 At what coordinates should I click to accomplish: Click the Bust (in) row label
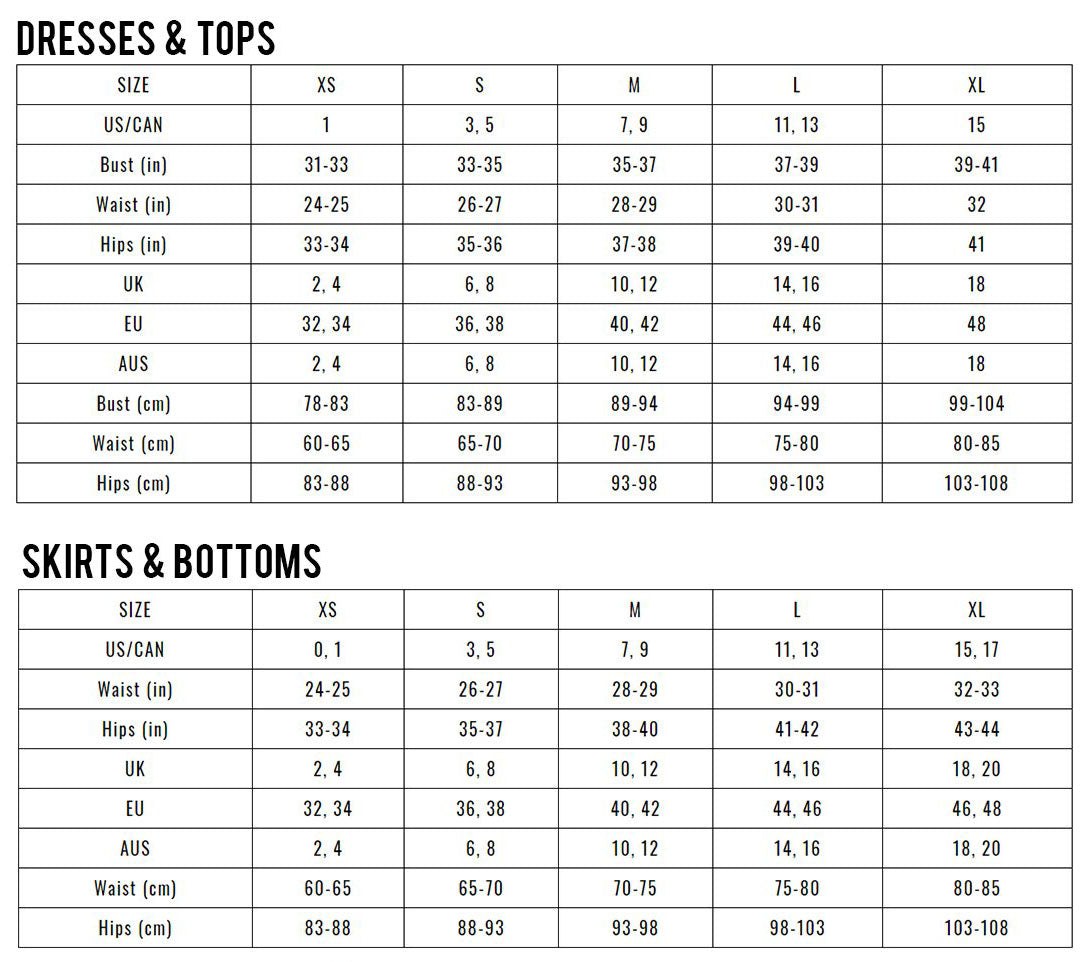tap(133, 165)
